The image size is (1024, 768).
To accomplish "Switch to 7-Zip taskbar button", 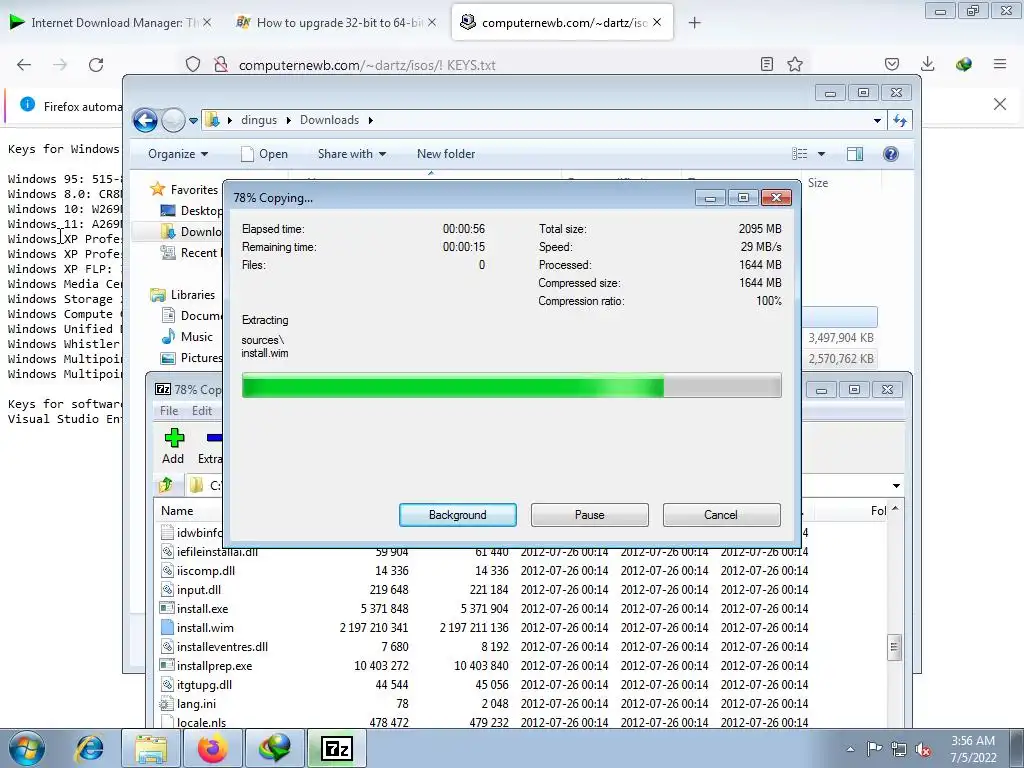I will tap(336, 748).
